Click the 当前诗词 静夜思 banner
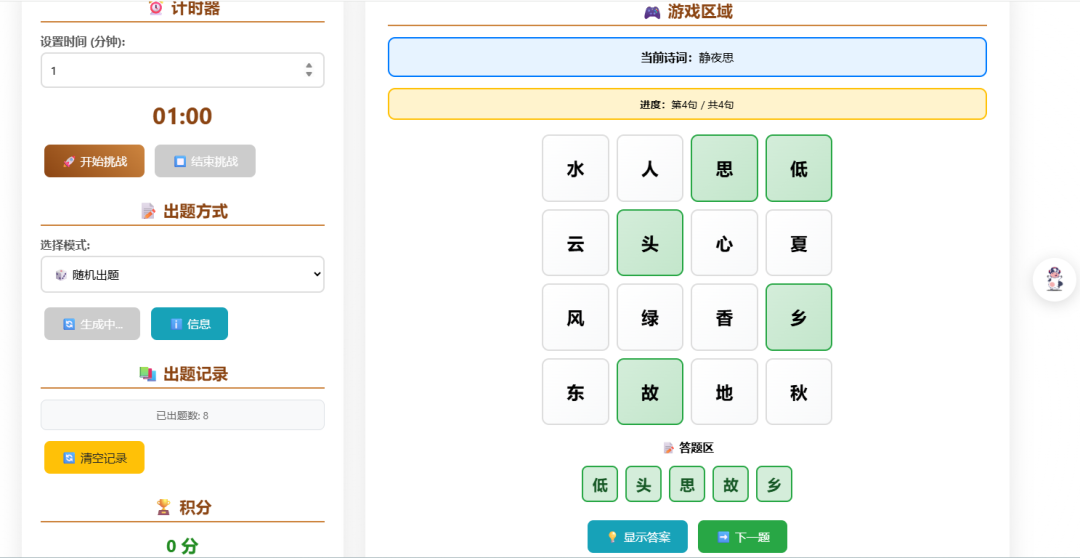Viewport: 1080px width, 558px height. (687, 57)
